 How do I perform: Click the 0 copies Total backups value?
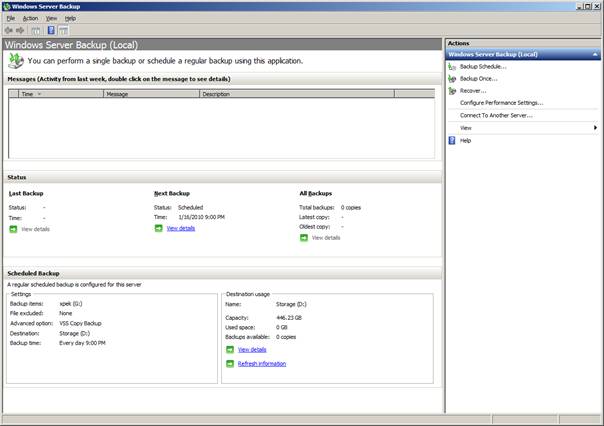[x=351, y=208]
